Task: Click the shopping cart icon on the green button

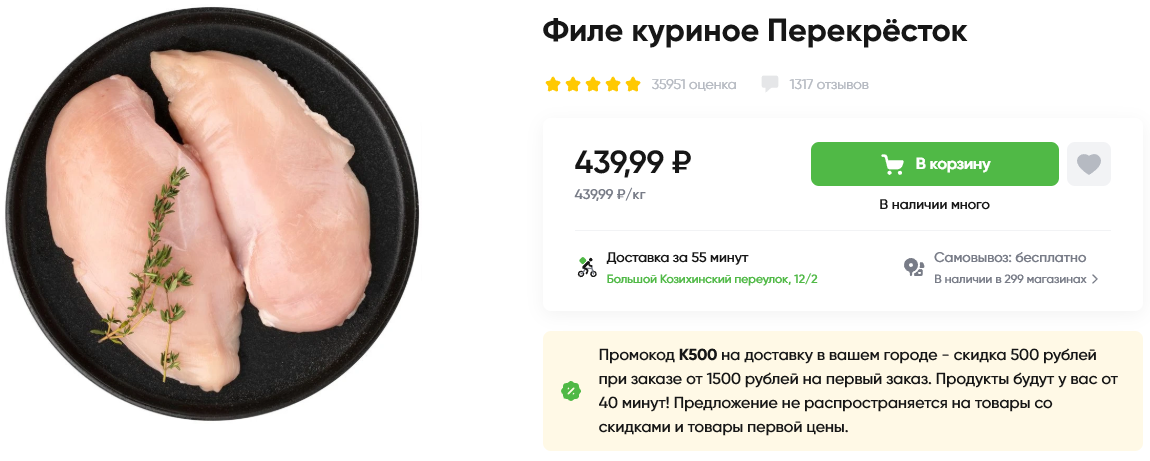Action: (892, 164)
